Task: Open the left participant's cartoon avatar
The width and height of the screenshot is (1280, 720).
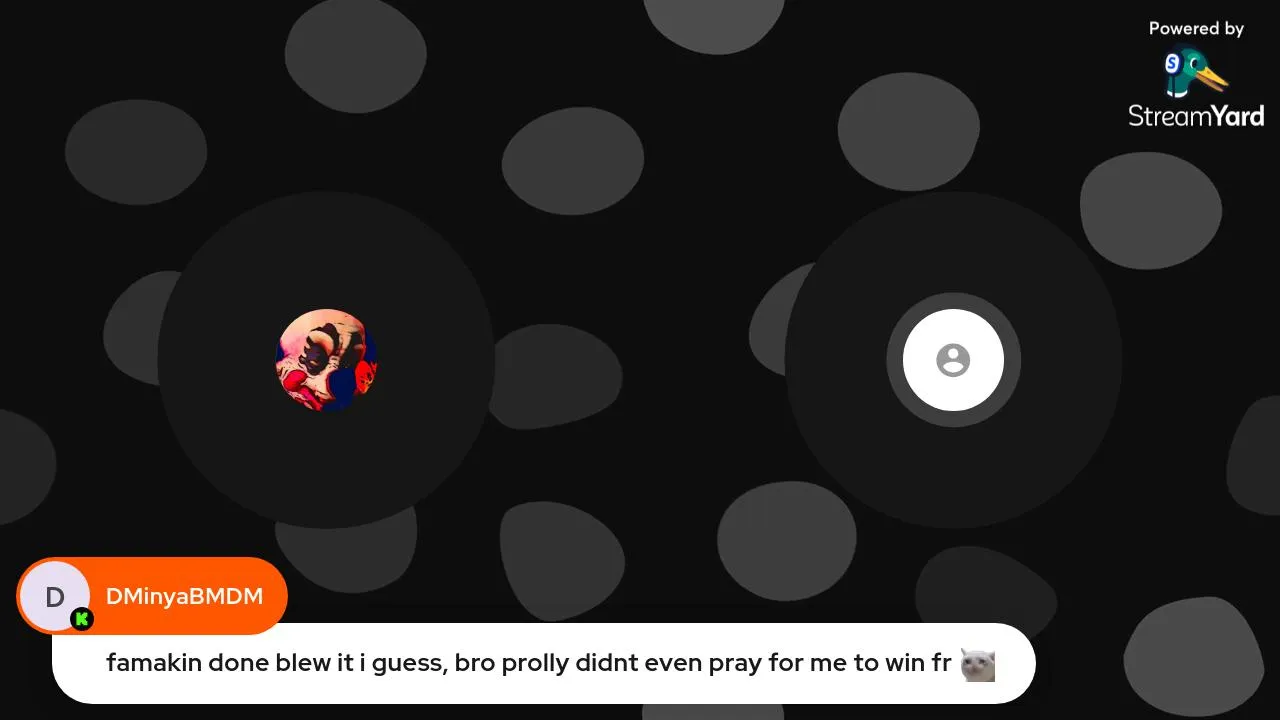Action: click(x=326, y=360)
